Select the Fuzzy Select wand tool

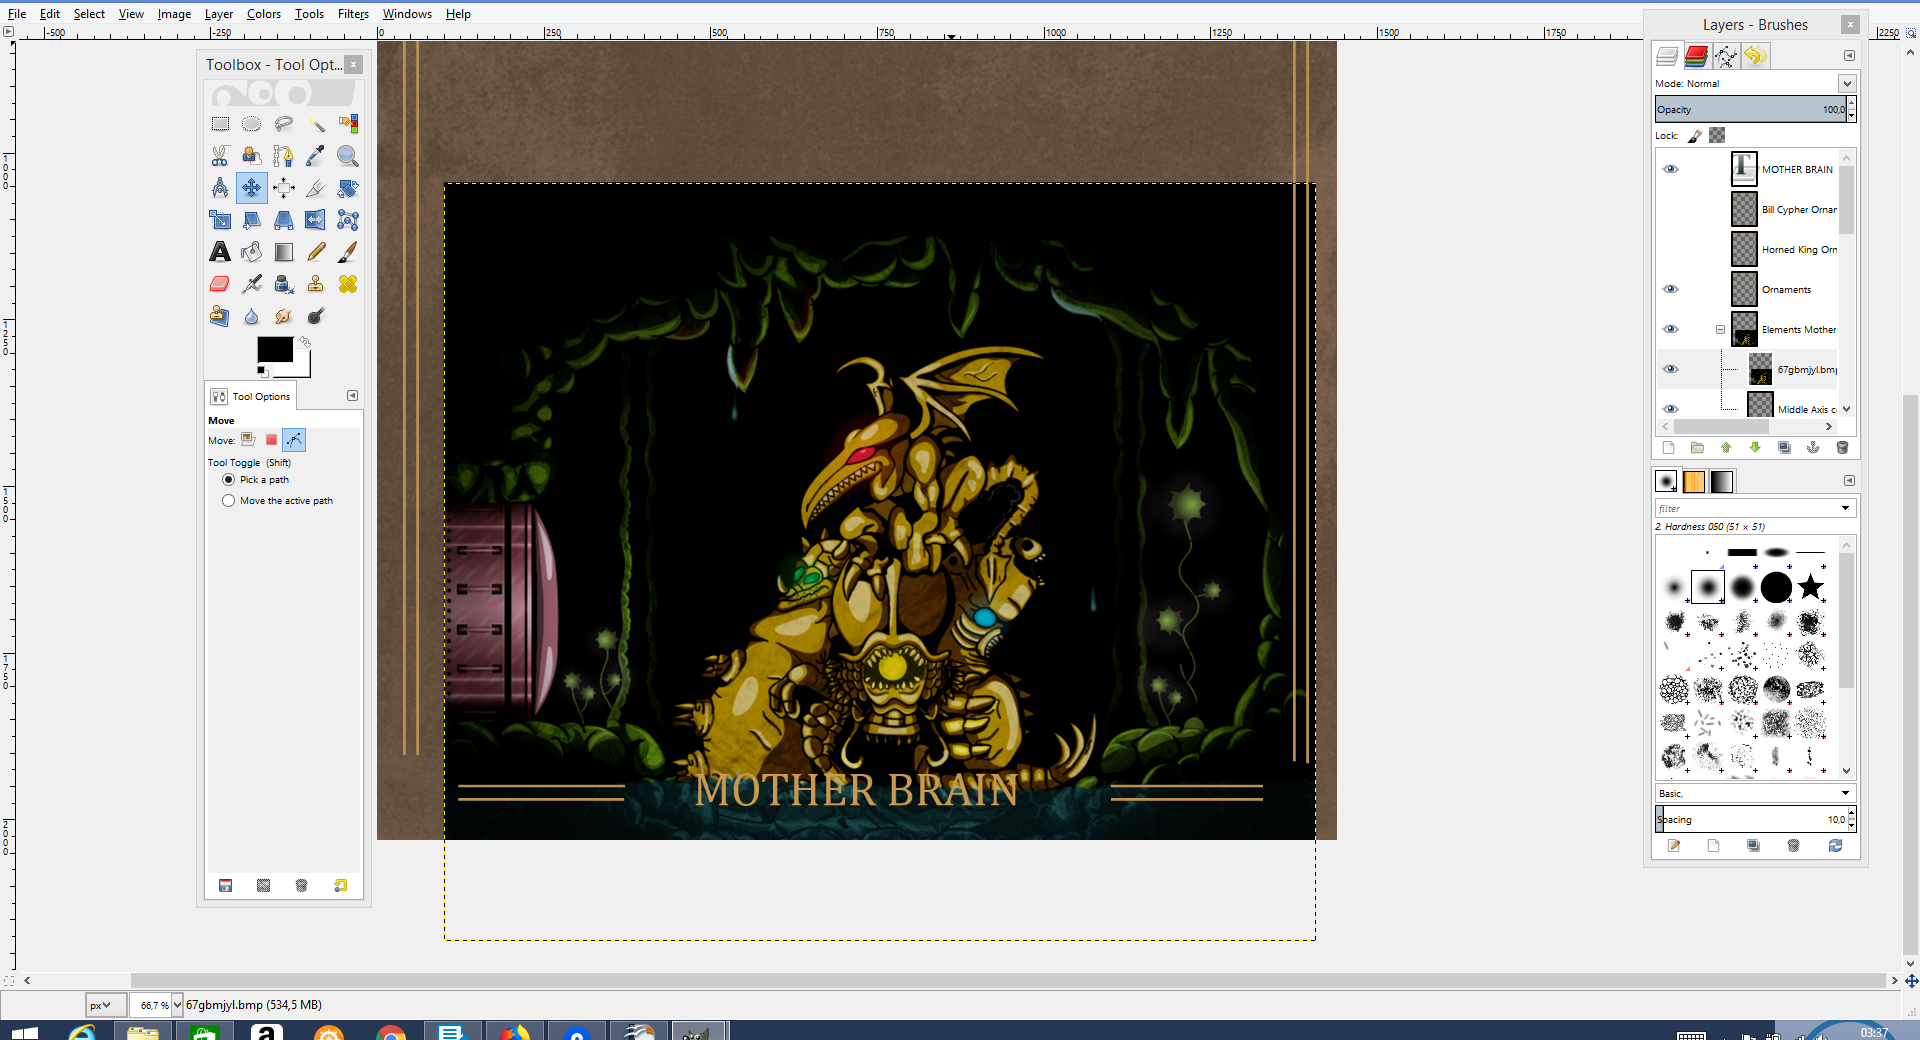316,124
